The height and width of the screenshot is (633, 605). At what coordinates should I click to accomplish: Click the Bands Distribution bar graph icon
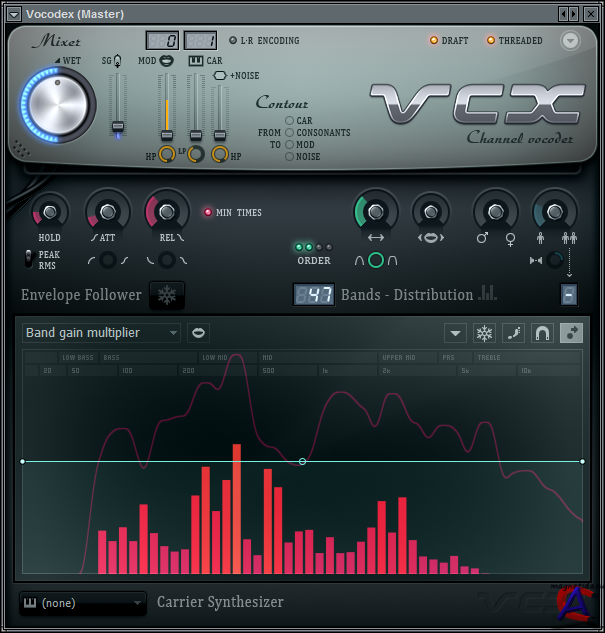tap(488, 293)
